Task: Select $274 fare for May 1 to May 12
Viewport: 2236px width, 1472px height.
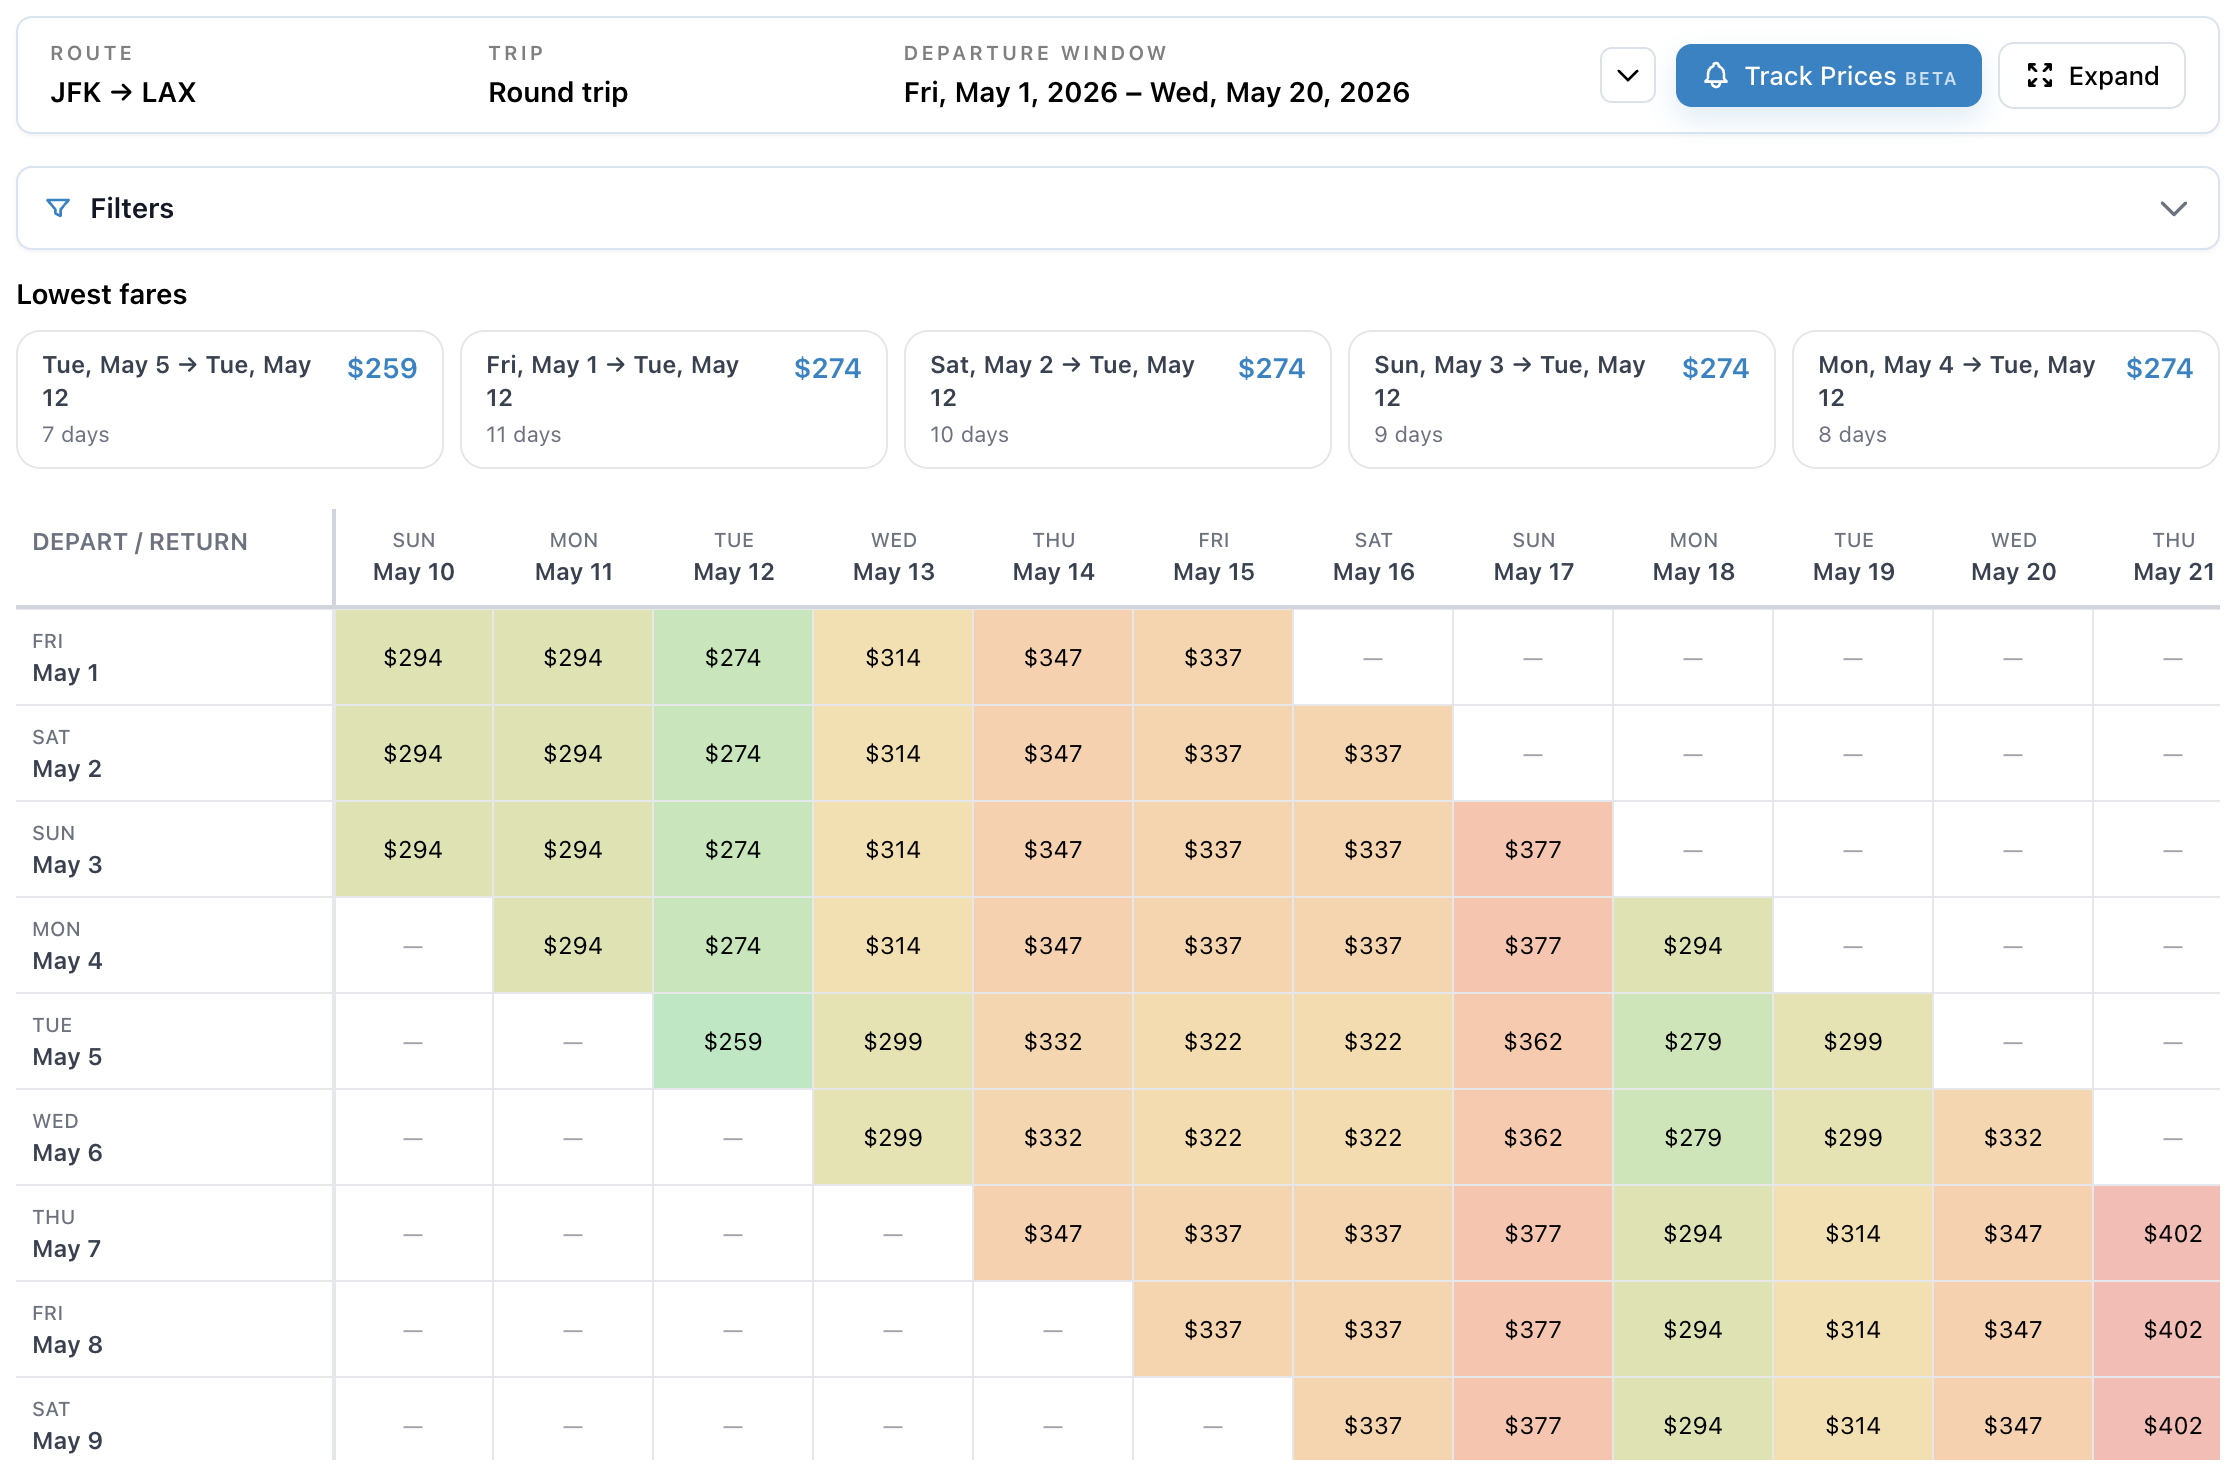Action: [733, 657]
